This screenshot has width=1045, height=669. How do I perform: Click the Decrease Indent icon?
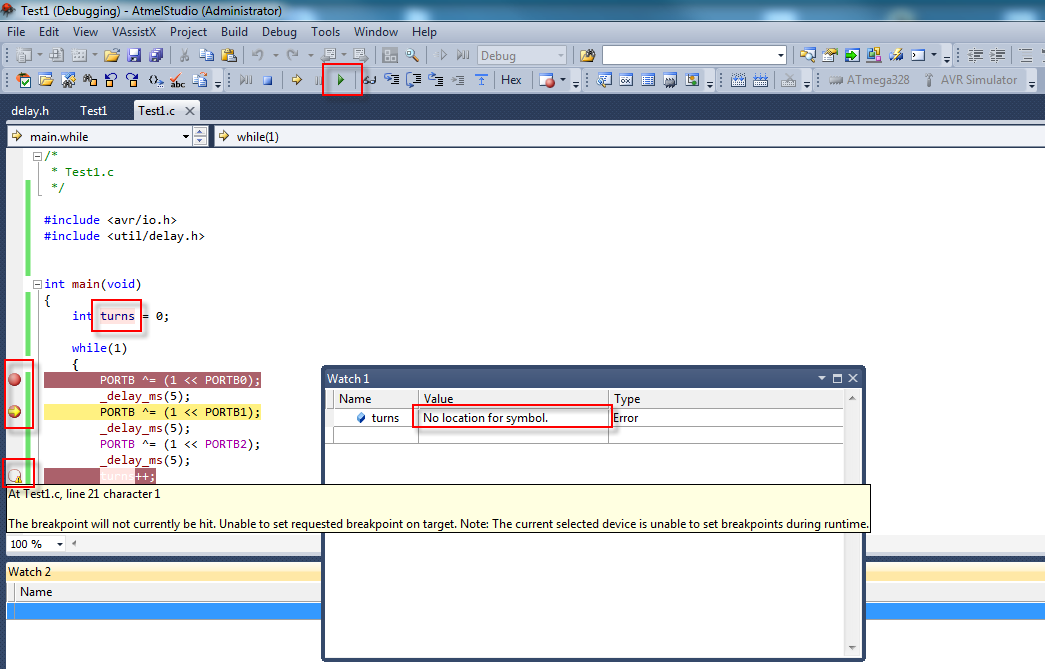coord(975,55)
